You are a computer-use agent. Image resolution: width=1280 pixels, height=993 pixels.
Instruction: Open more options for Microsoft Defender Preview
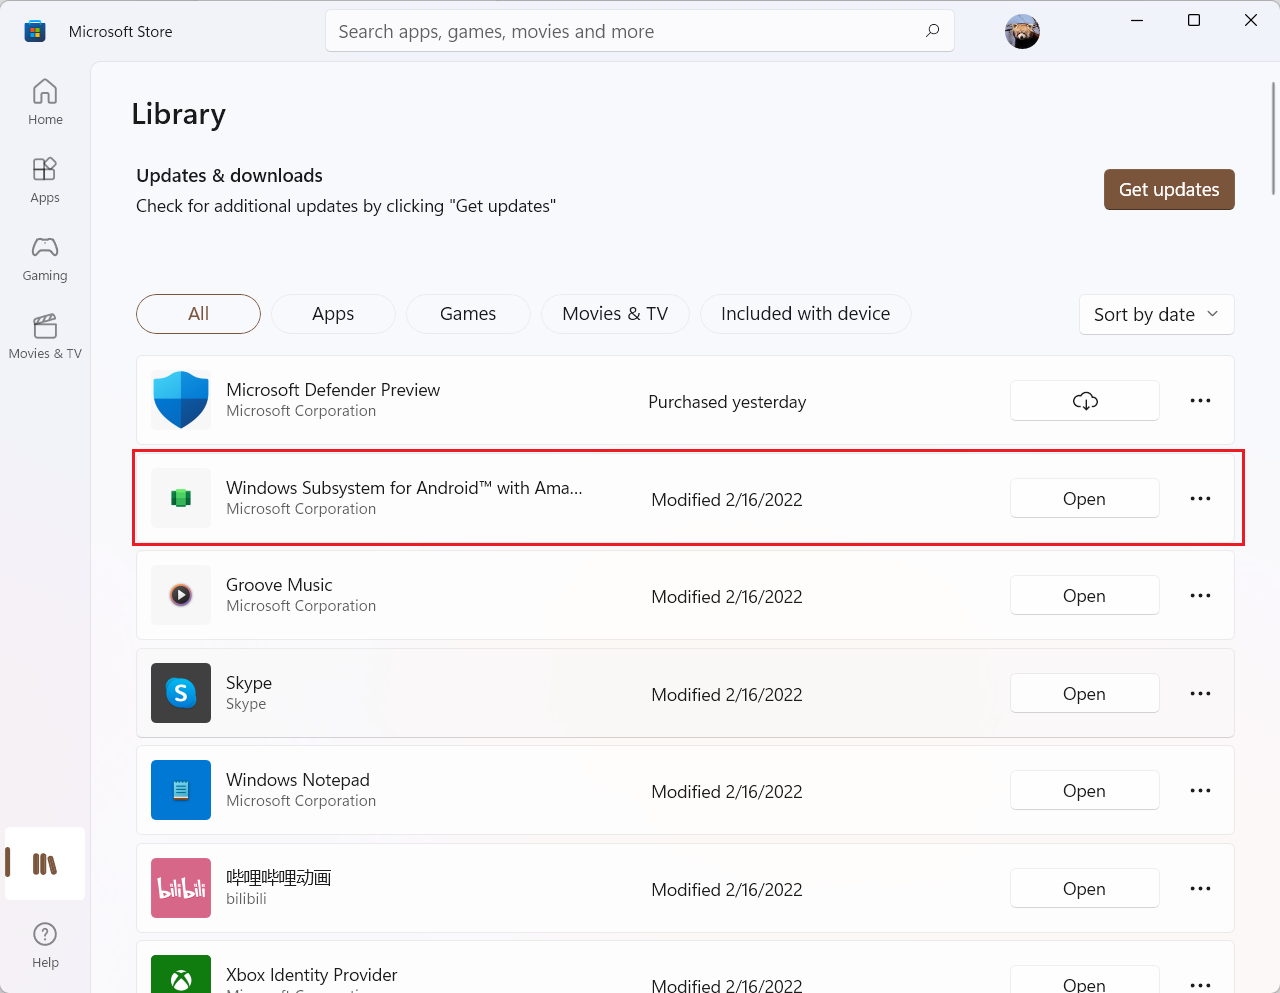click(x=1200, y=400)
